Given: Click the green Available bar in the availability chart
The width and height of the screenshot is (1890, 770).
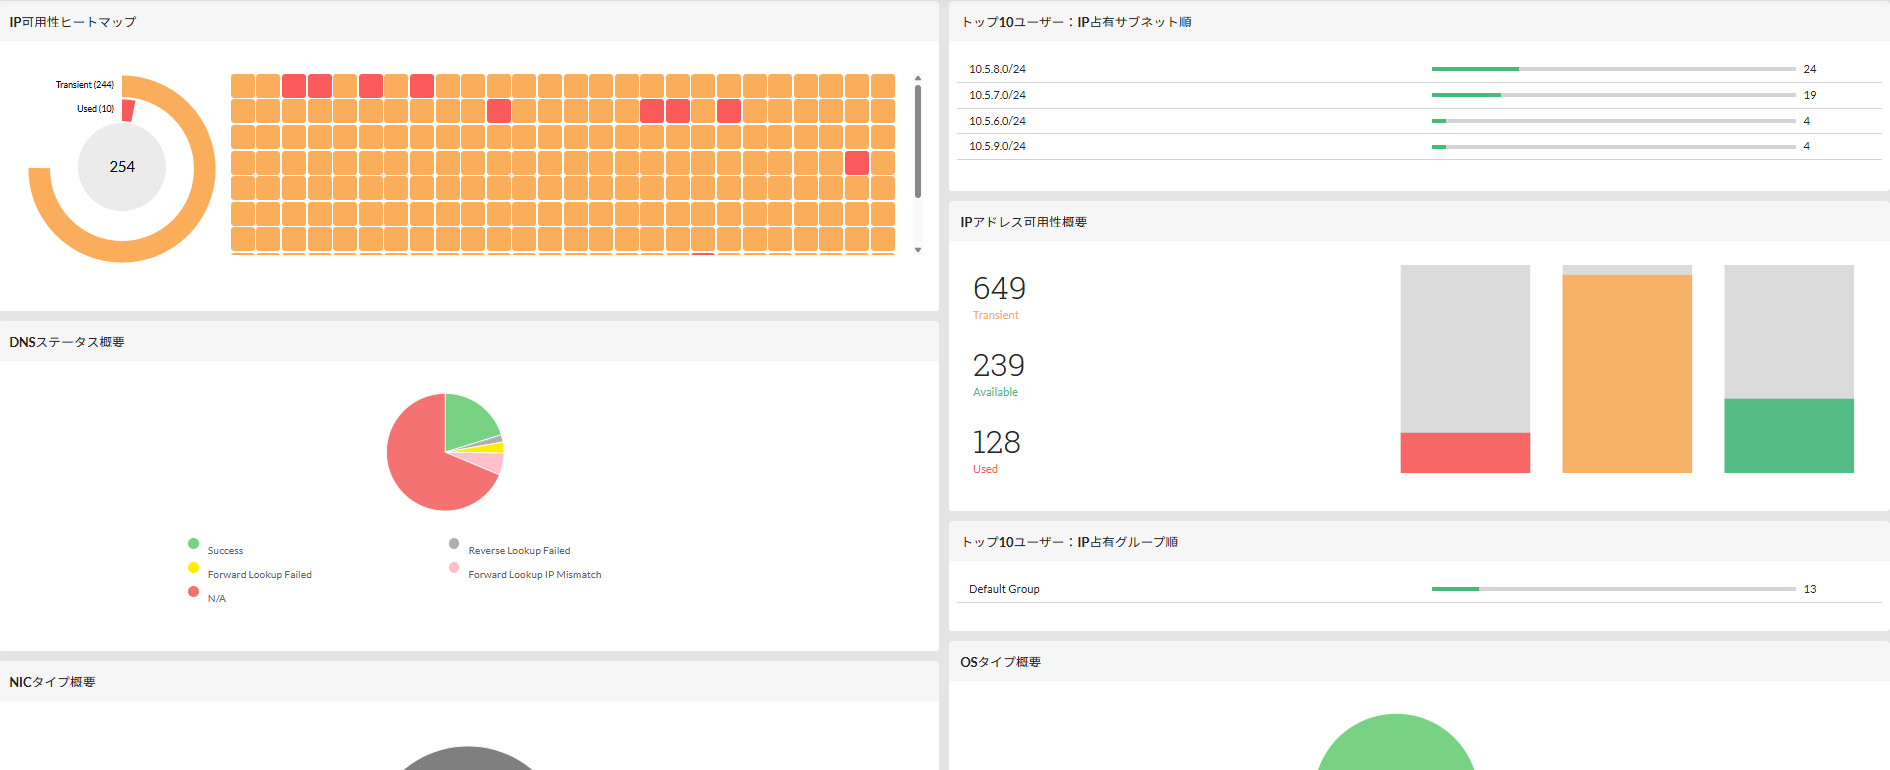Looking at the screenshot, I should coord(1789,436).
